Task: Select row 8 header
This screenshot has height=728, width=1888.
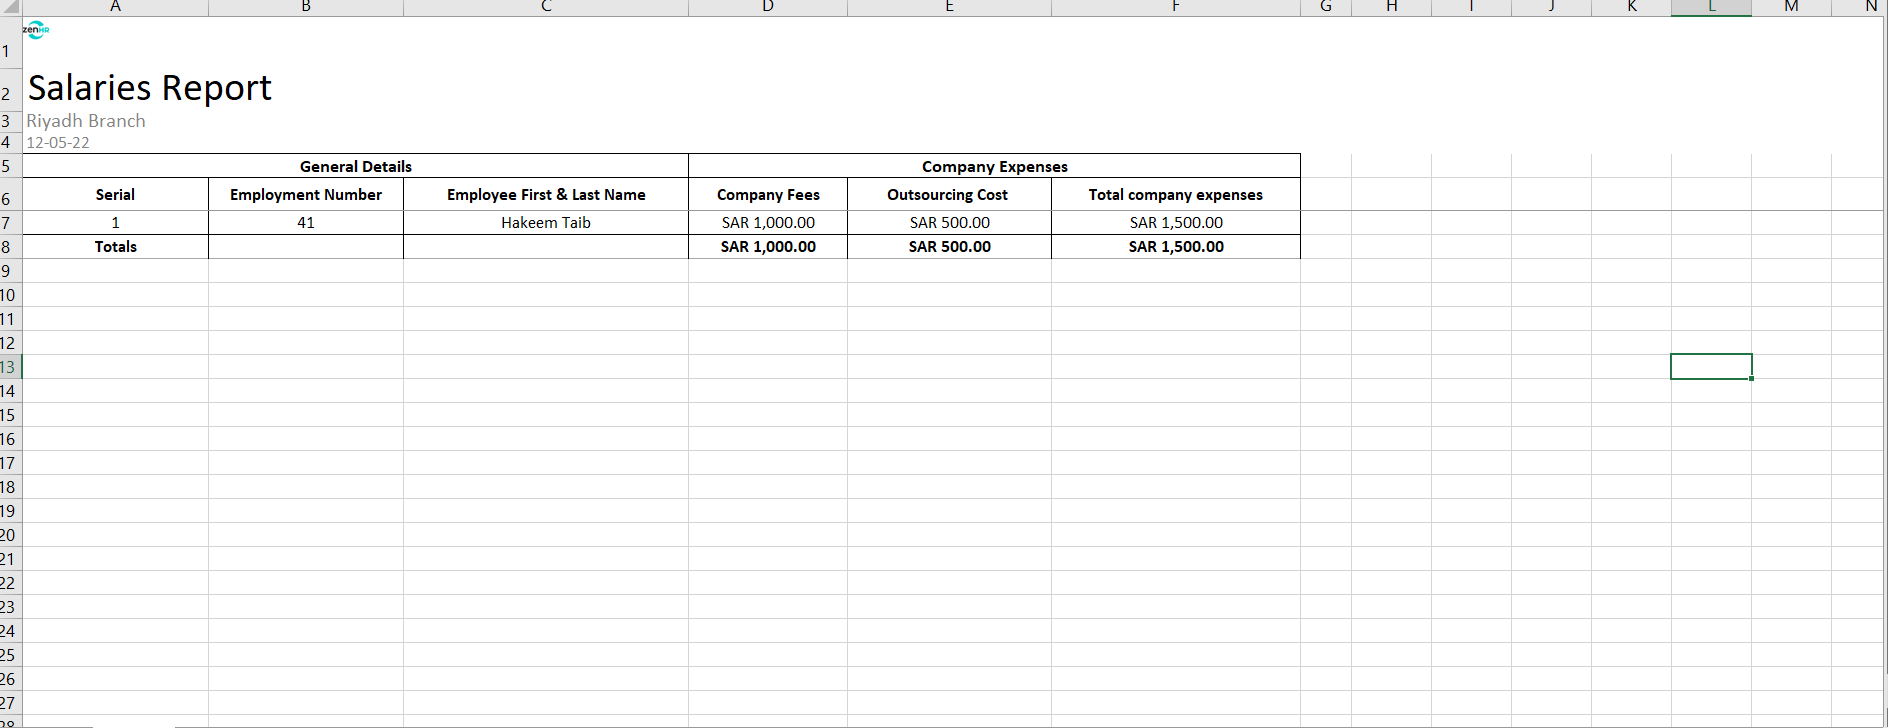Action: [x=10, y=247]
